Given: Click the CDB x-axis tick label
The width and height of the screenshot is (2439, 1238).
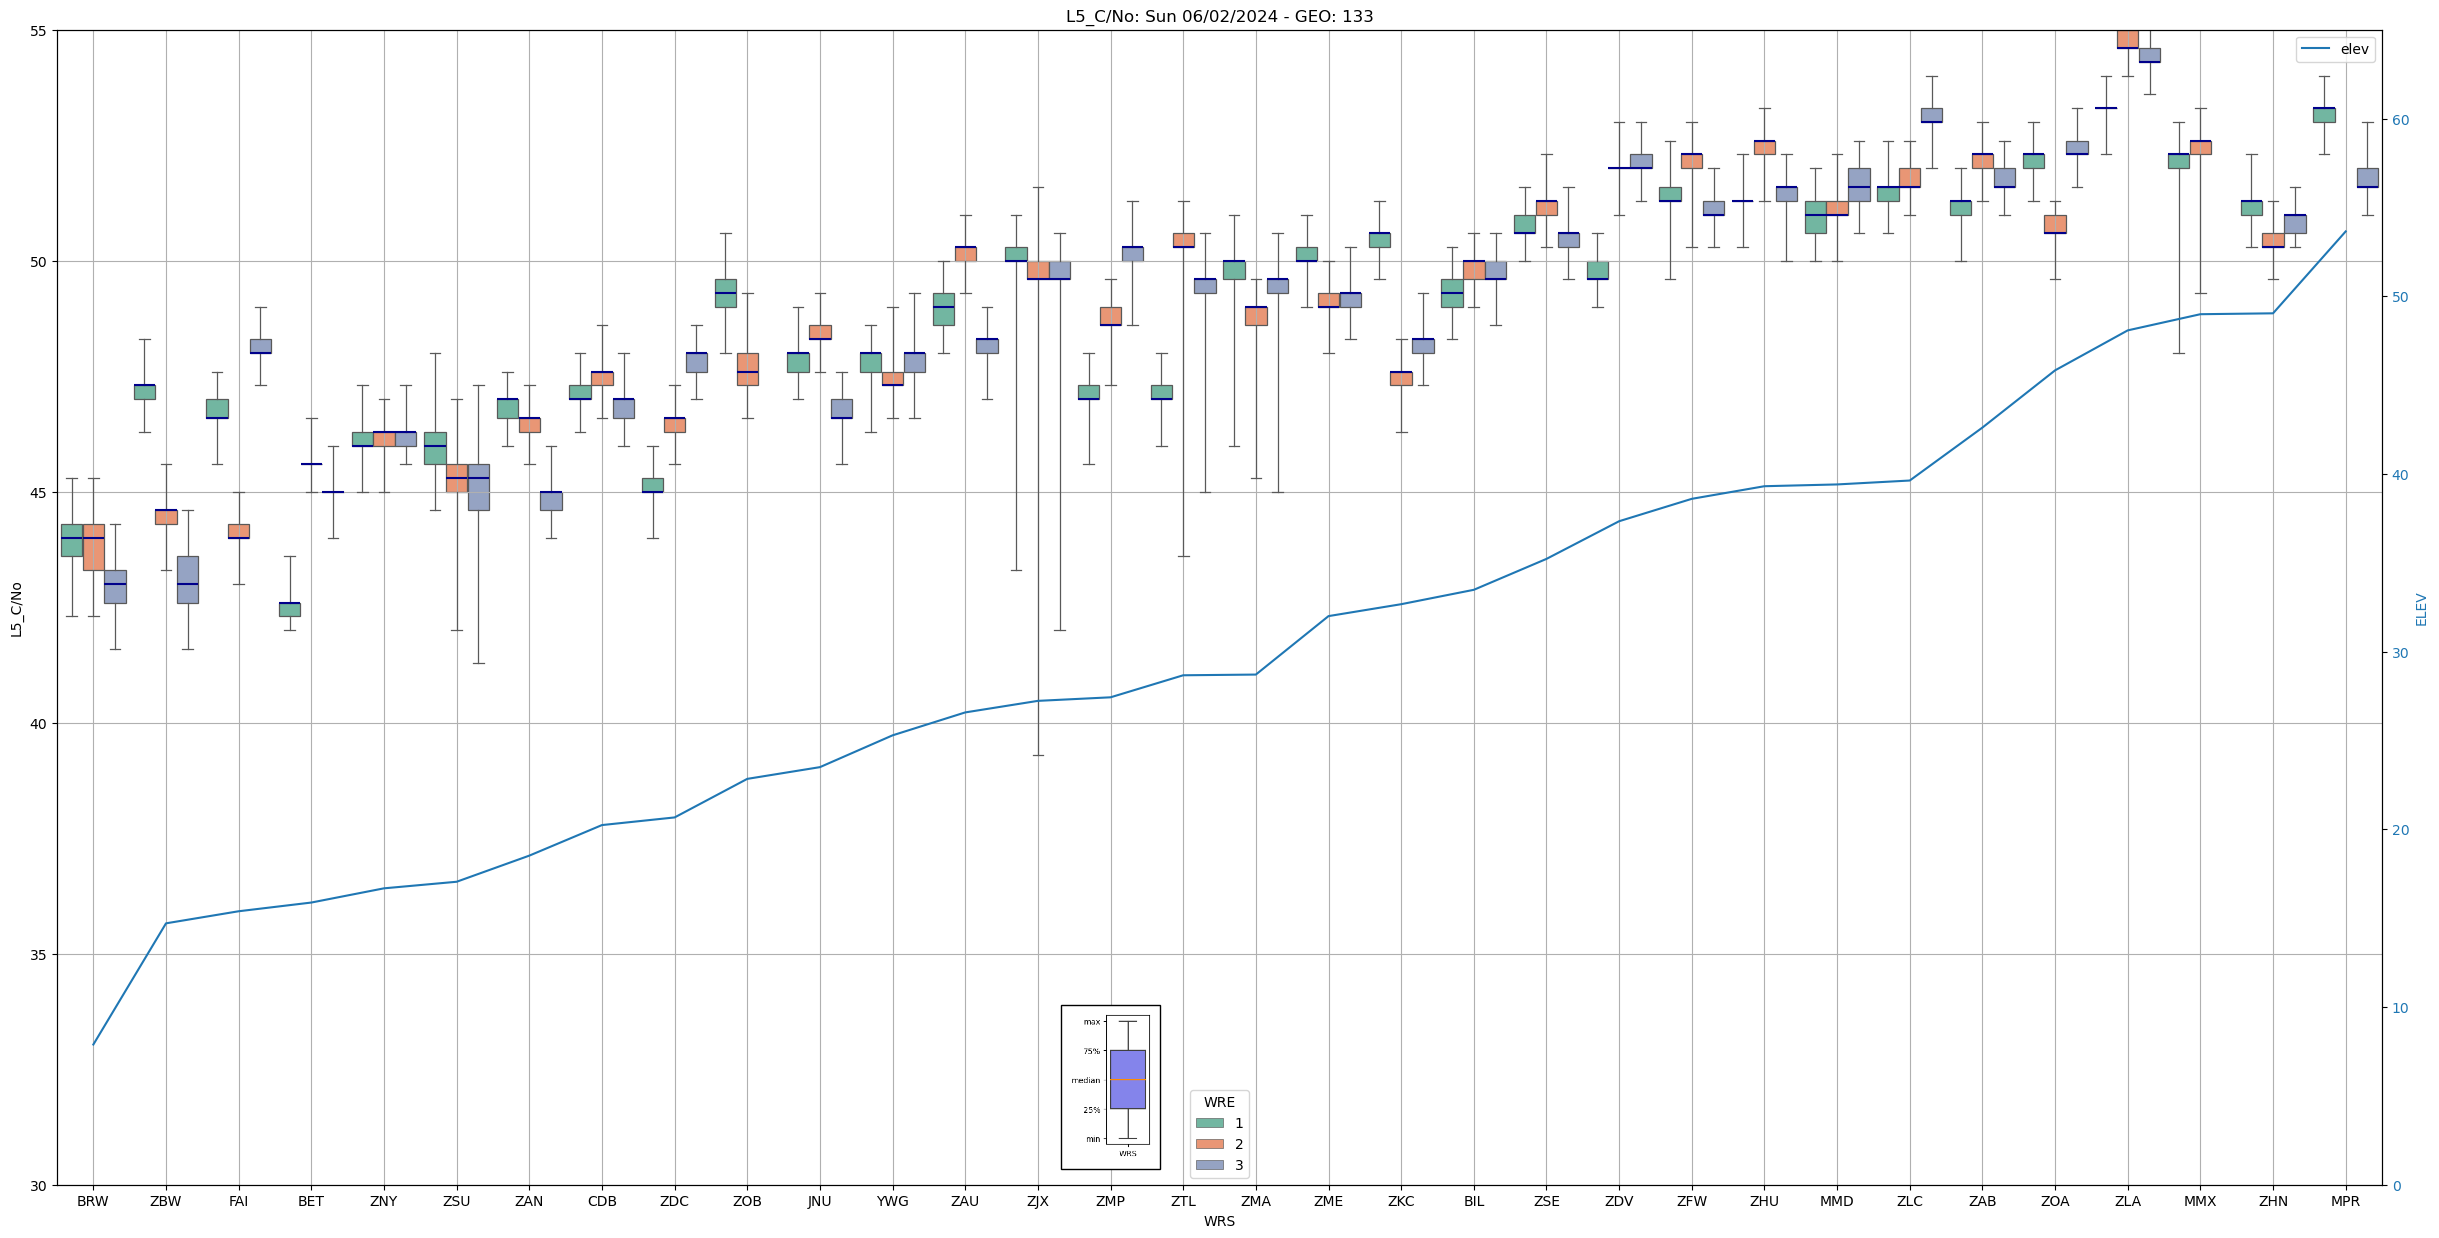Looking at the screenshot, I should pos(602,1201).
